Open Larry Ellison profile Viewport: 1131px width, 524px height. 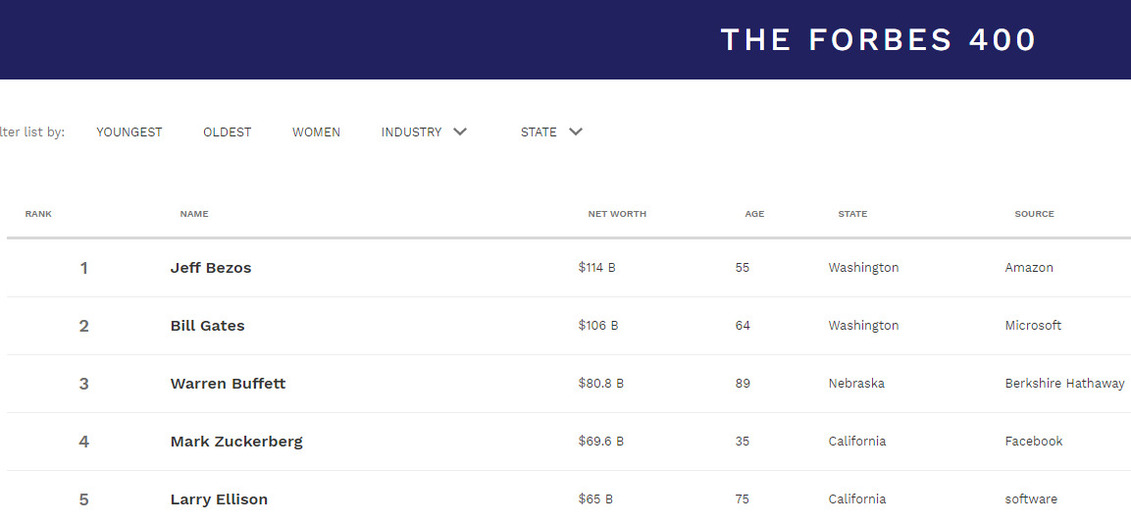pyautogui.click(x=219, y=499)
